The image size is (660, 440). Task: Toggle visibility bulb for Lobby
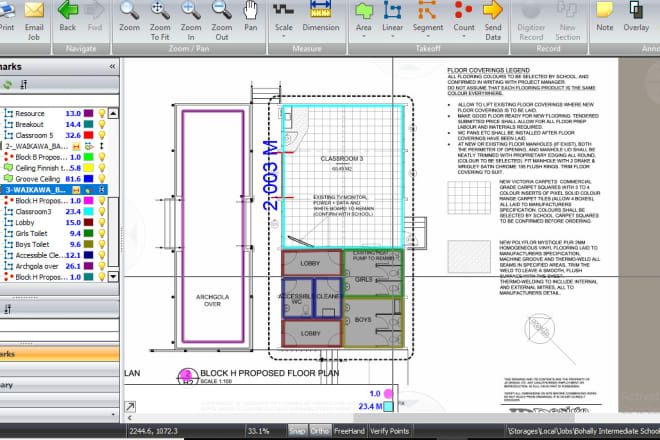click(x=101, y=222)
